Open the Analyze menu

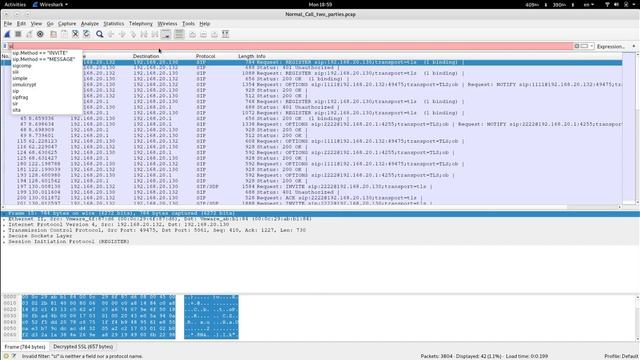click(90, 24)
